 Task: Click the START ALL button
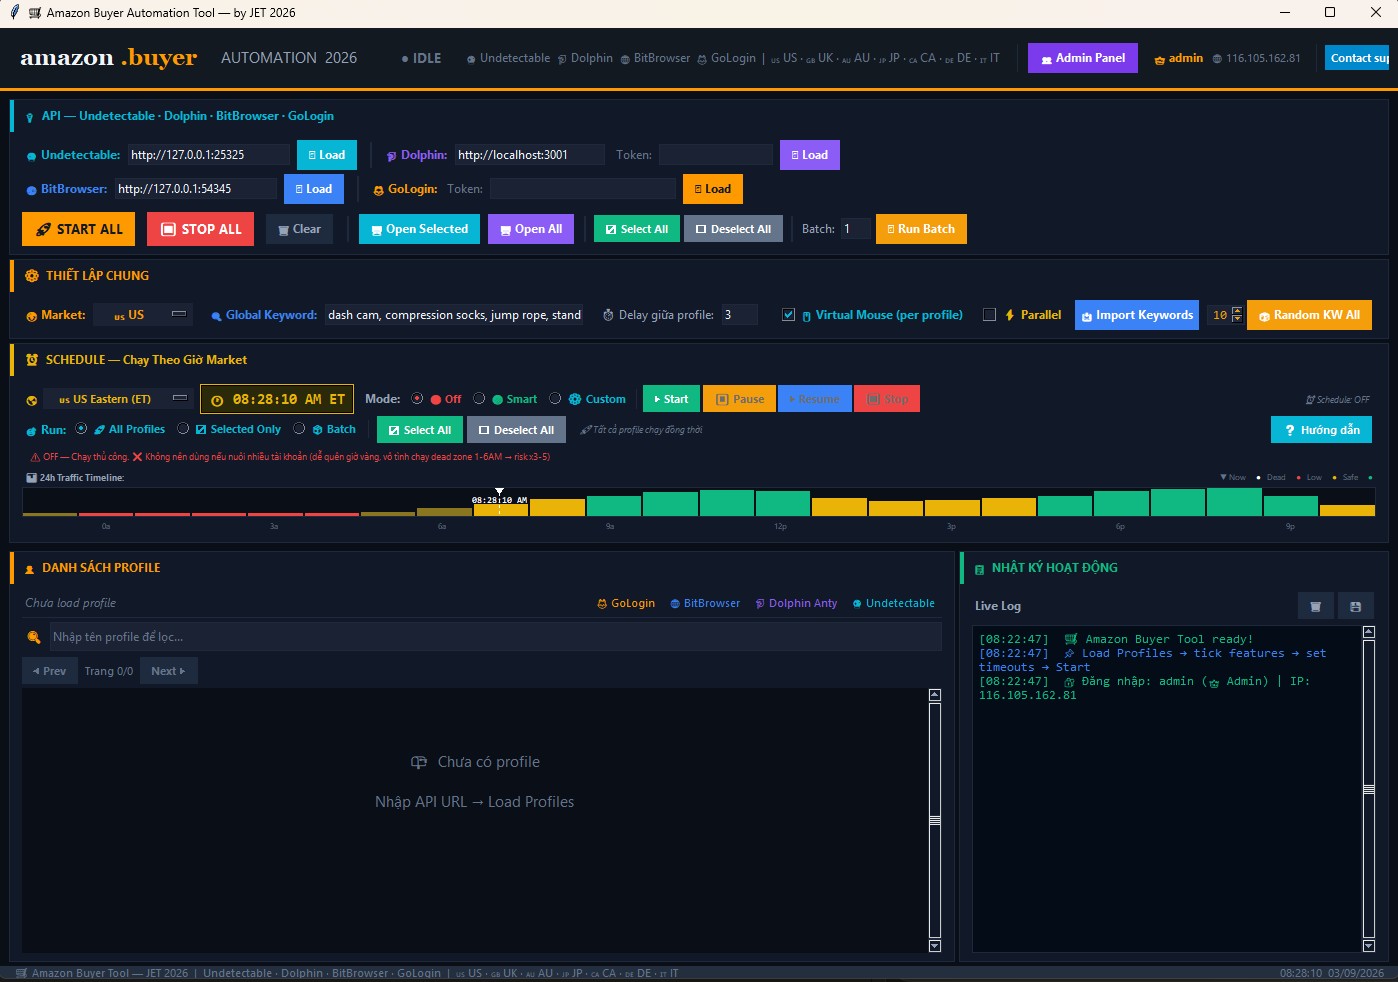point(80,229)
